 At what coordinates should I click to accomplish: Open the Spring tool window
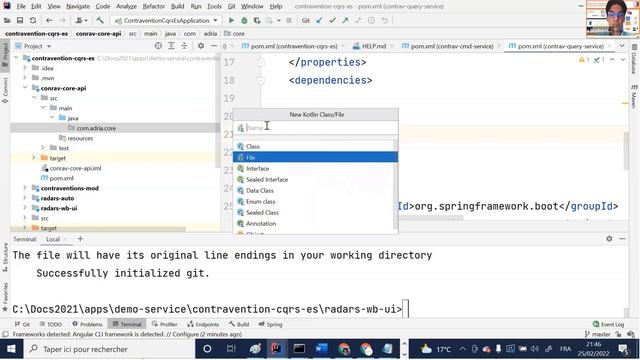[x=271, y=324]
